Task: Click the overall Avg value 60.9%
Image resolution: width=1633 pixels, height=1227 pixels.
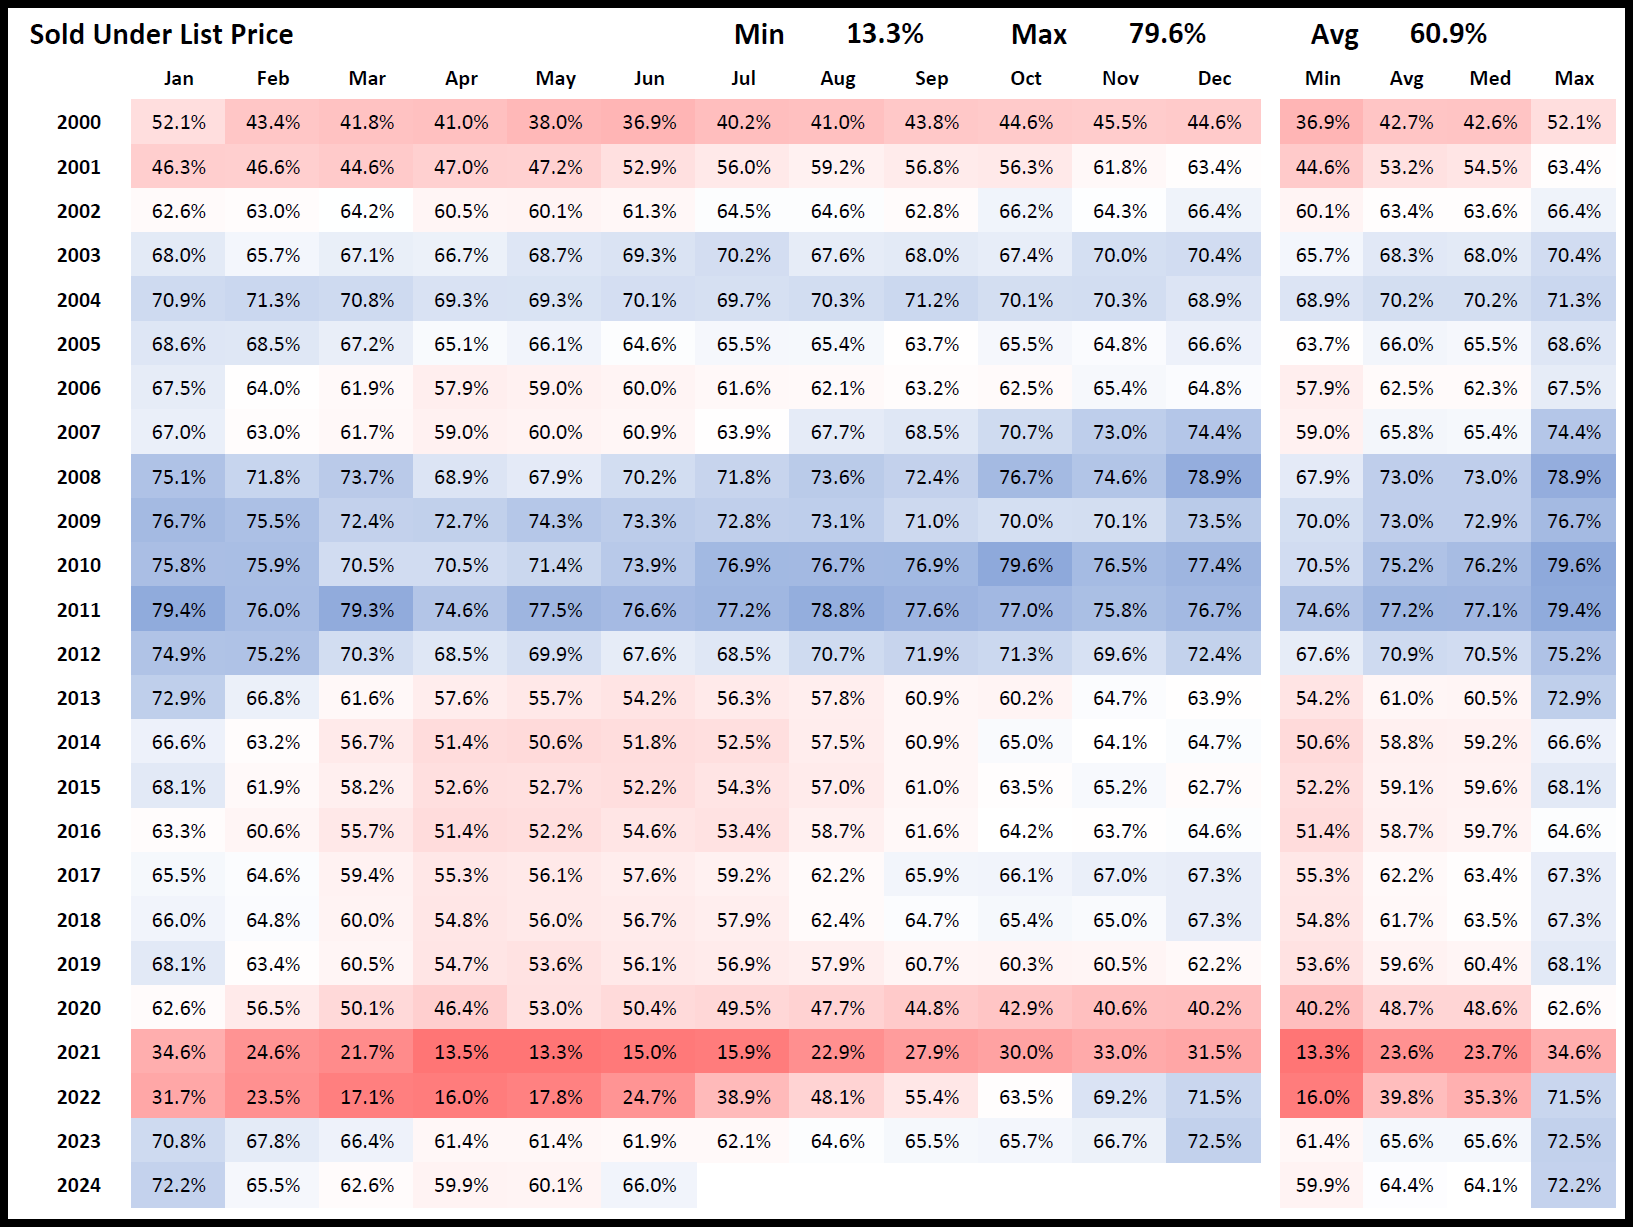Action: pos(1448,35)
